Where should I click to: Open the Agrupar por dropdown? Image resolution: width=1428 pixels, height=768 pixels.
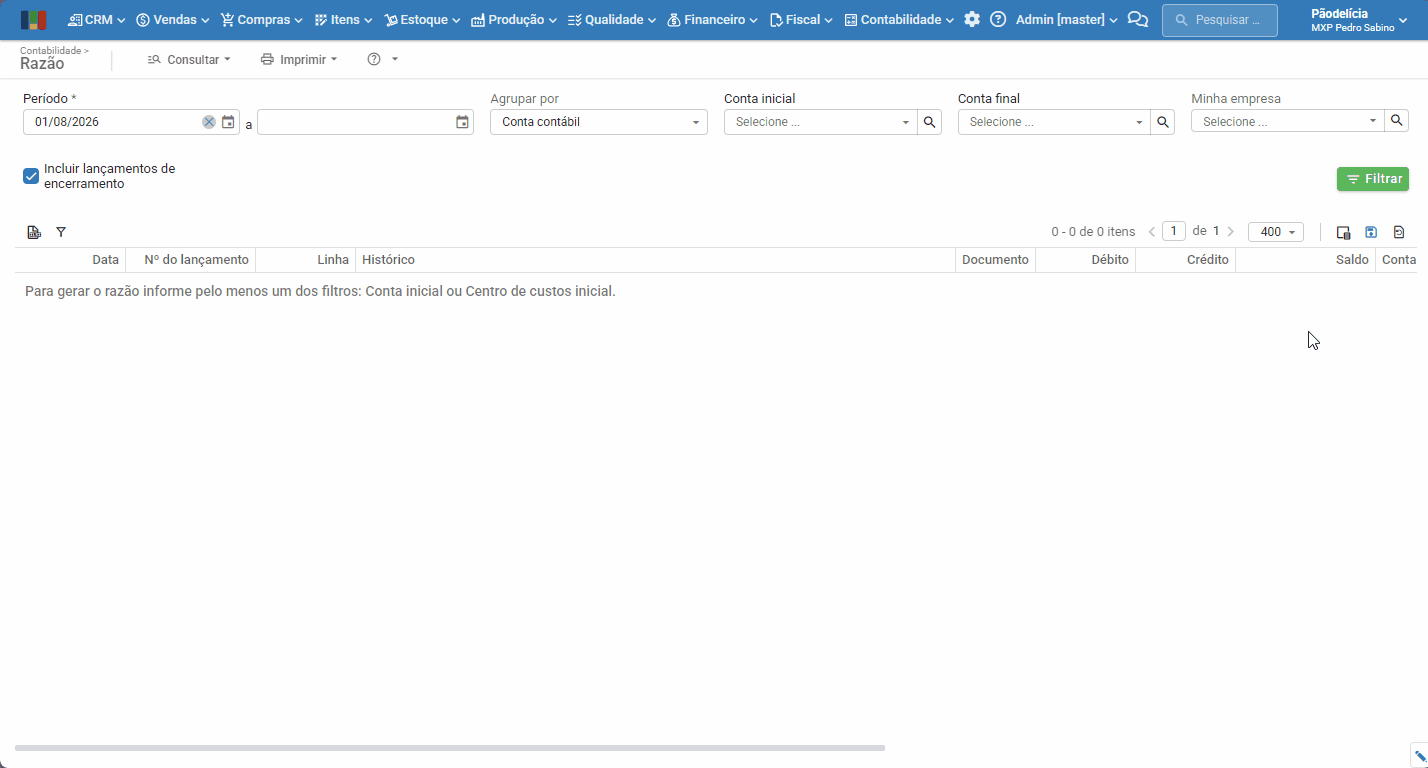tap(599, 122)
